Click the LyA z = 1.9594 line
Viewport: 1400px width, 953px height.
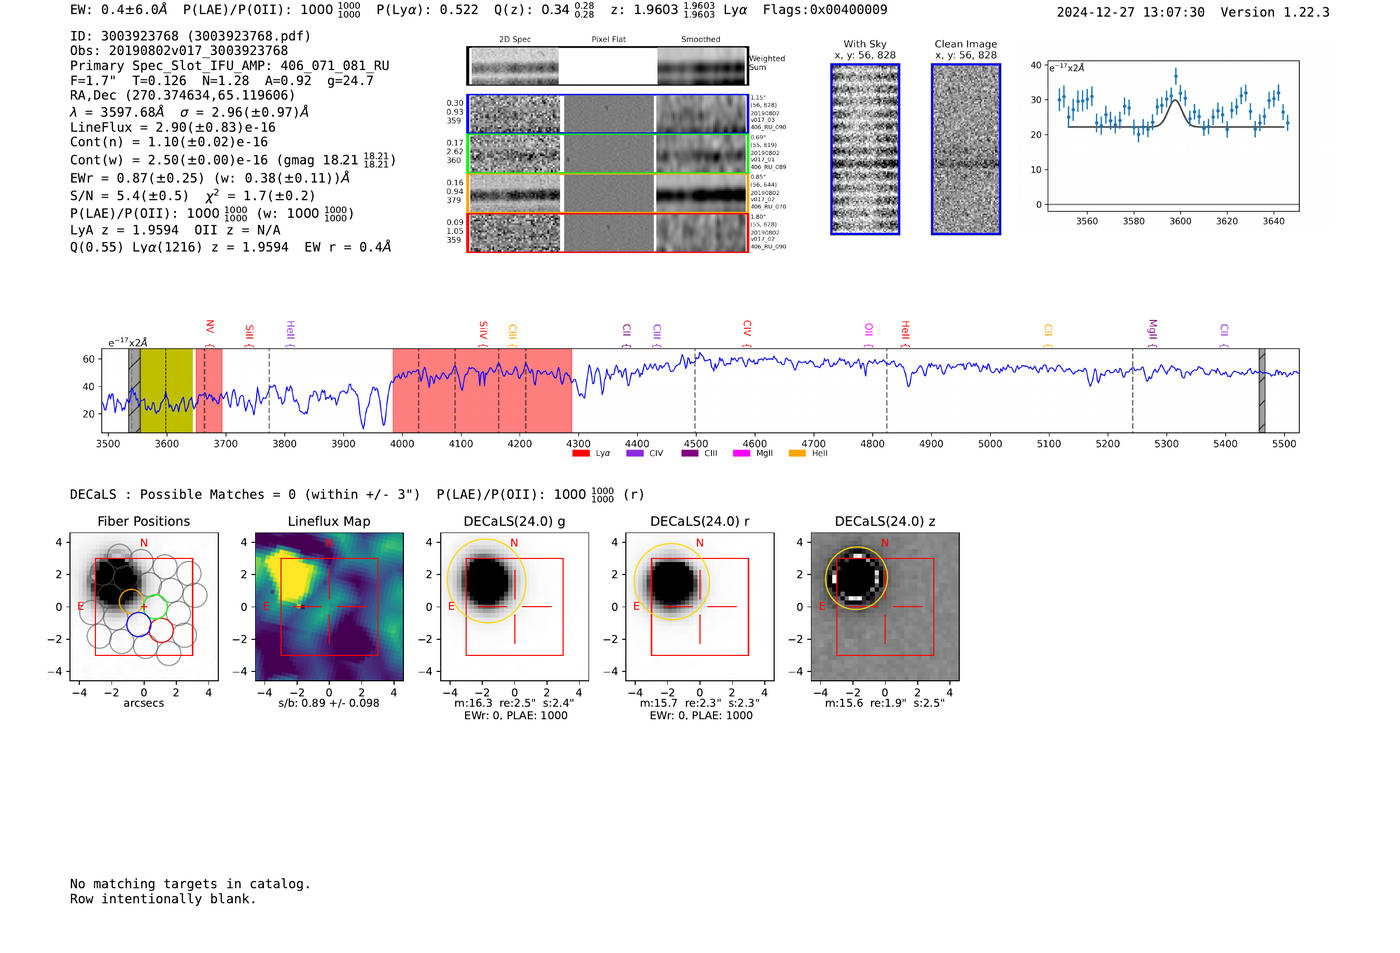(x=175, y=230)
